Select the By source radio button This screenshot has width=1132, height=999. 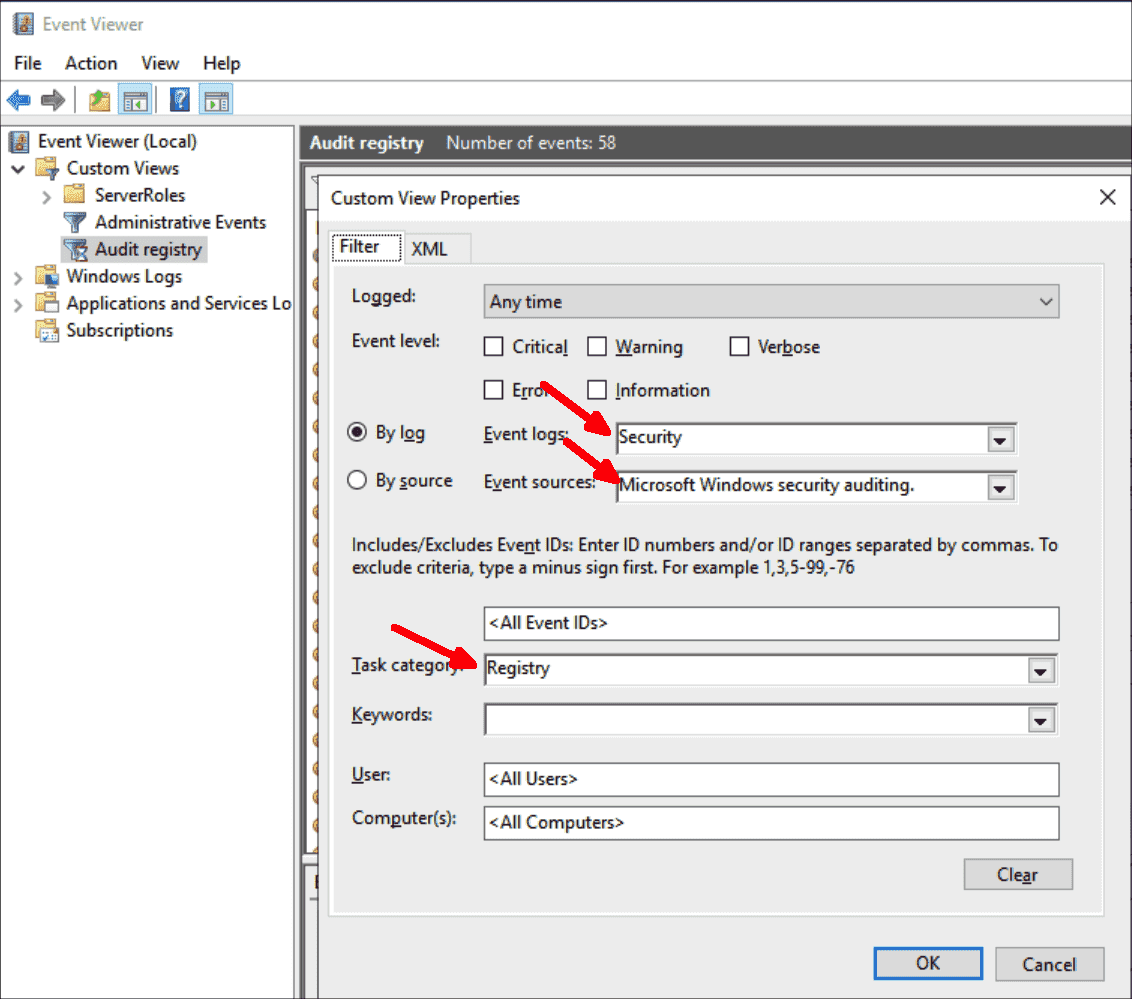(x=358, y=480)
